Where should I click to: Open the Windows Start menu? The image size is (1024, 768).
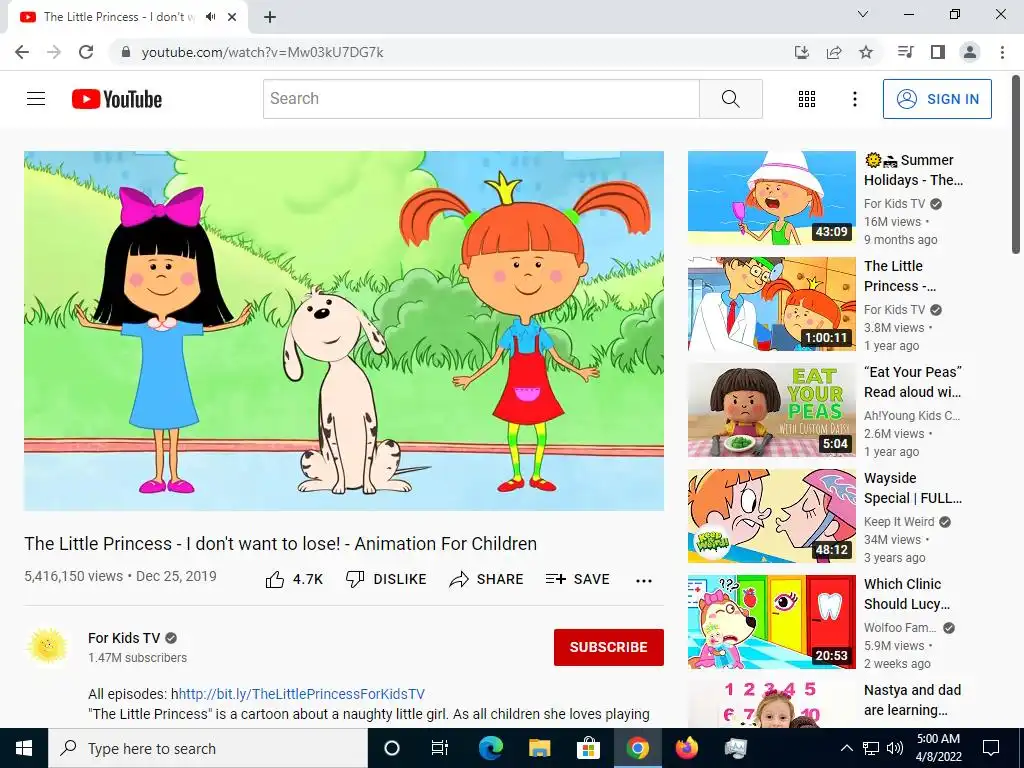(24, 748)
